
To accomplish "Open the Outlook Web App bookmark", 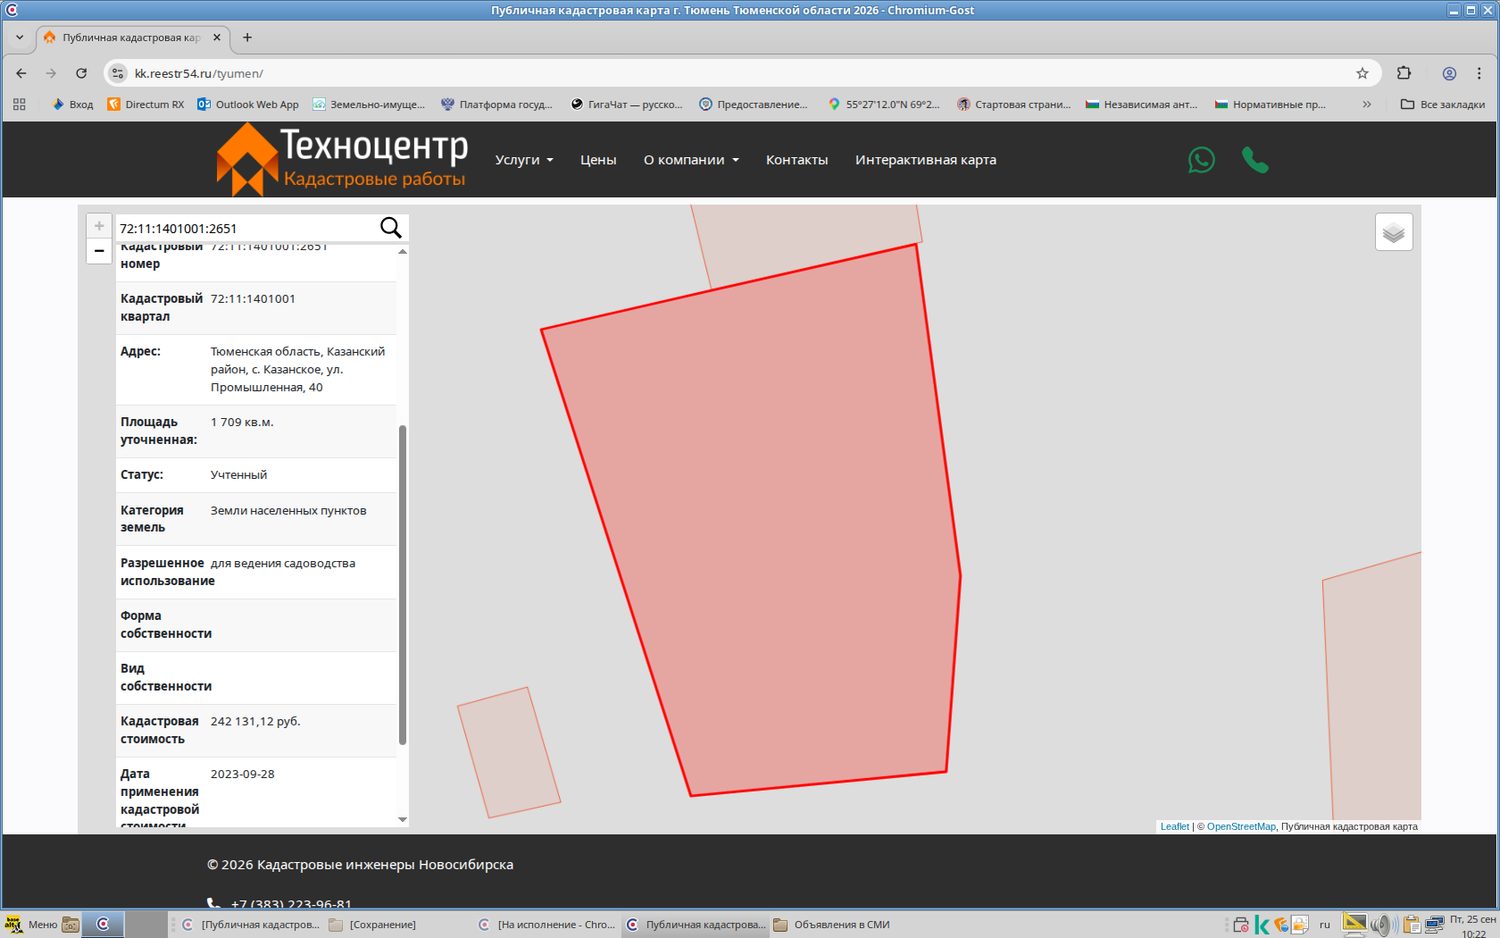I will [x=248, y=104].
